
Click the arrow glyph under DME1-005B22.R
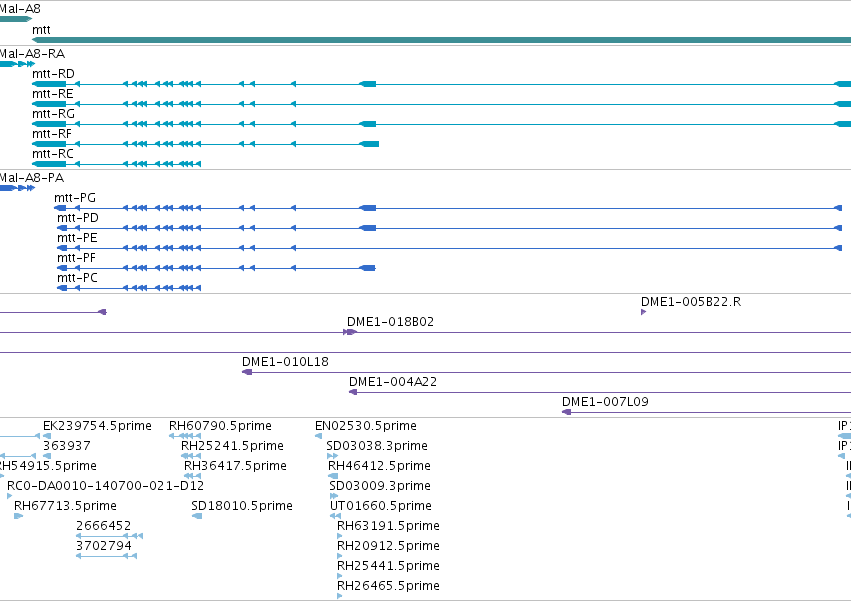pos(644,312)
